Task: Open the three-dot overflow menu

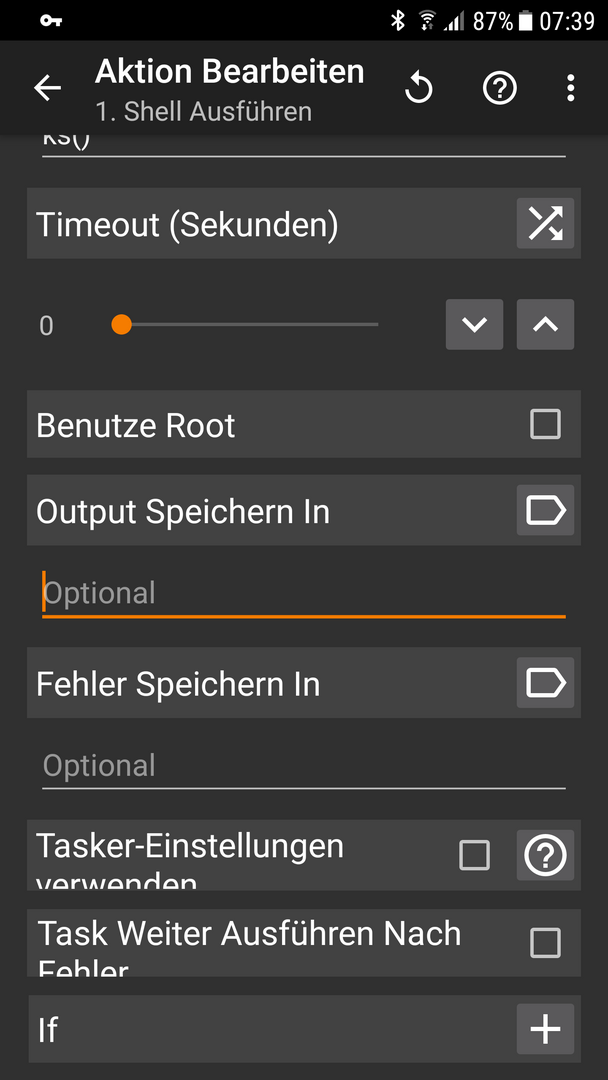Action: point(570,88)
